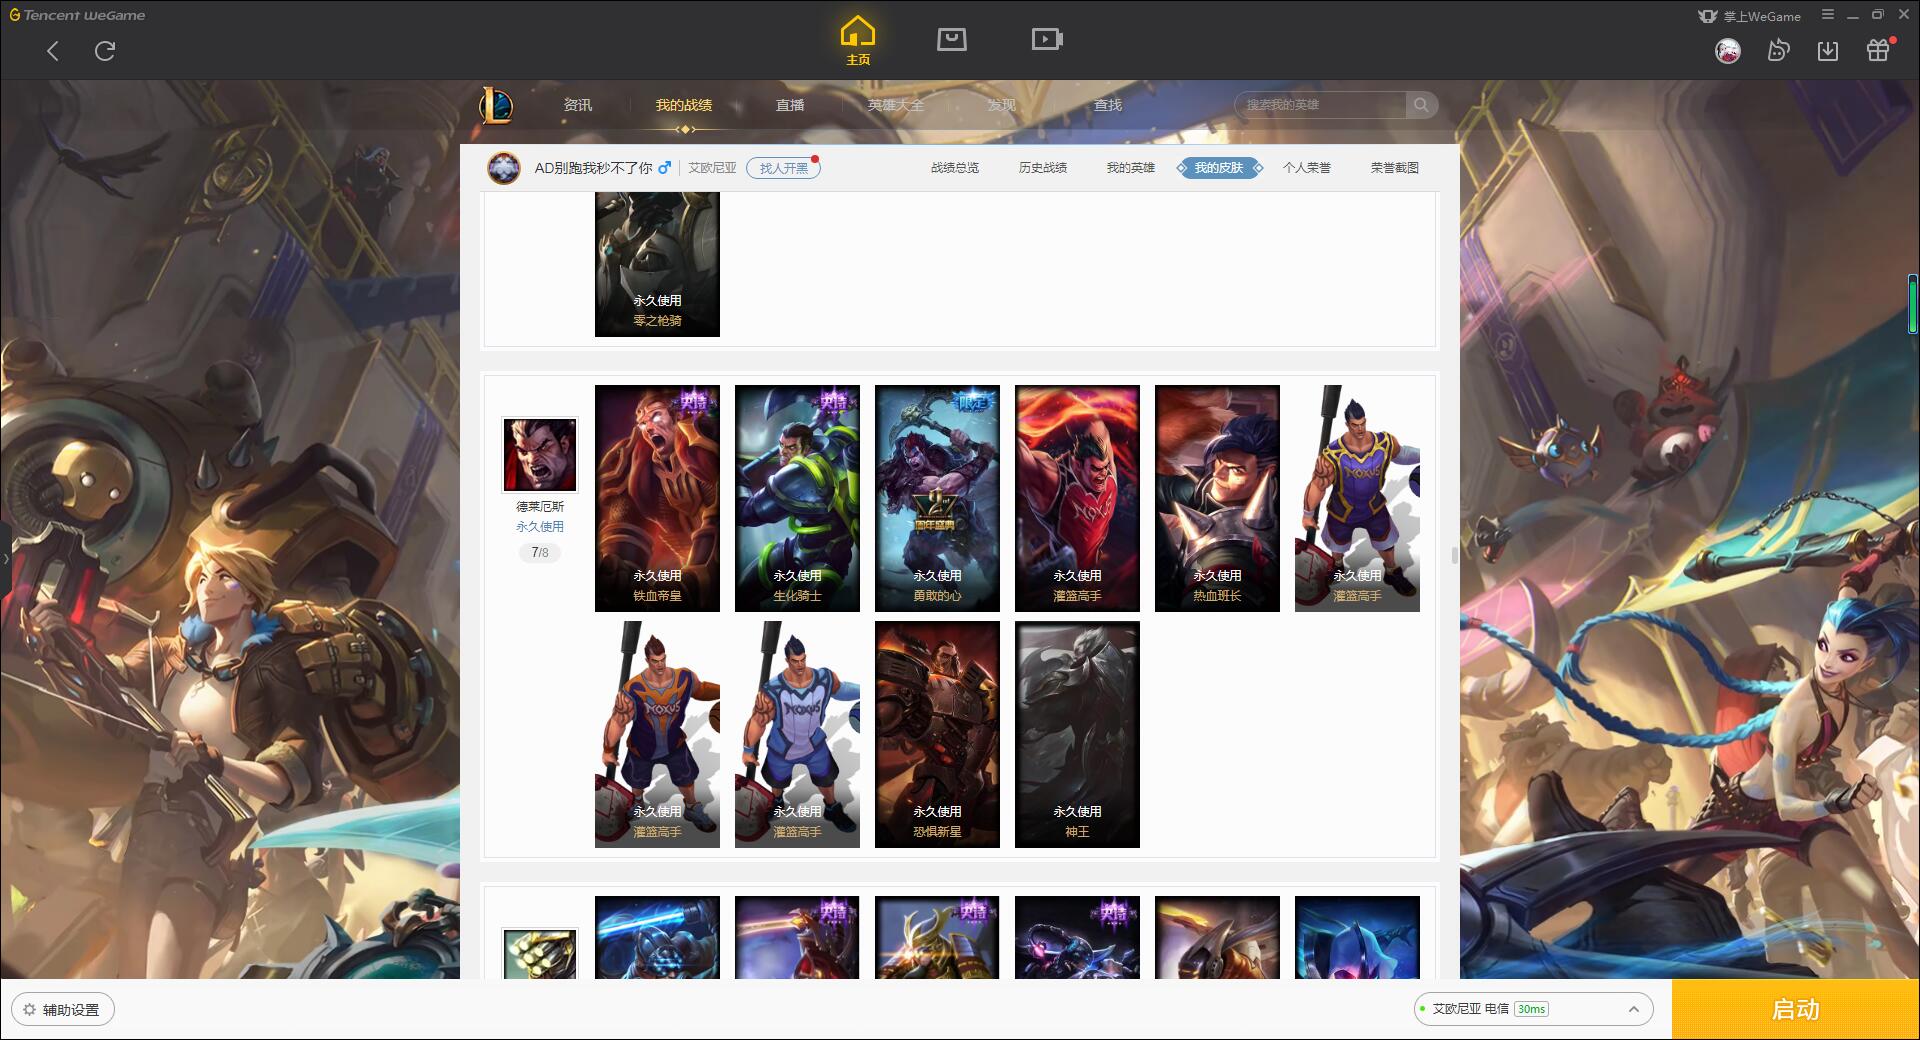Open the 发现 tab

(x=1002, y=105)
